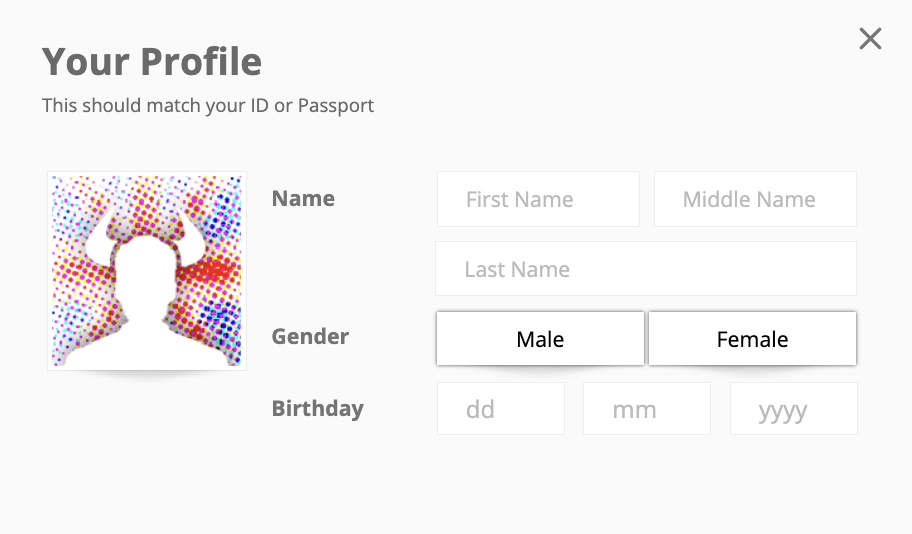Click the Birthday label
The height and width of the screenshot is (534, 912).
tap(318, 408)
